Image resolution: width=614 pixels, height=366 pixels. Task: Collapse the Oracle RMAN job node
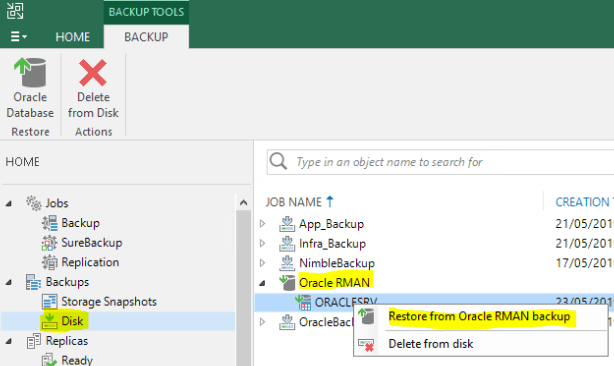coord(262,283)
